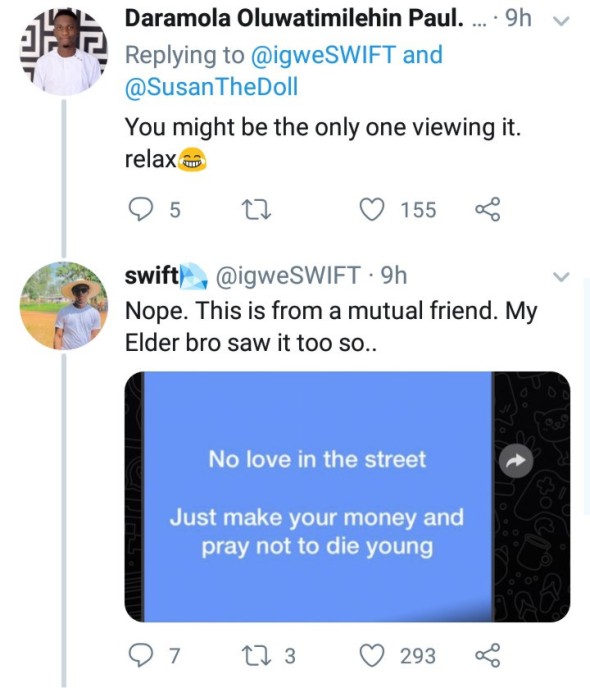590x688 pixels.
Task: Open Daramola Oluwatimilehin Paul's name
Action: 294,19
